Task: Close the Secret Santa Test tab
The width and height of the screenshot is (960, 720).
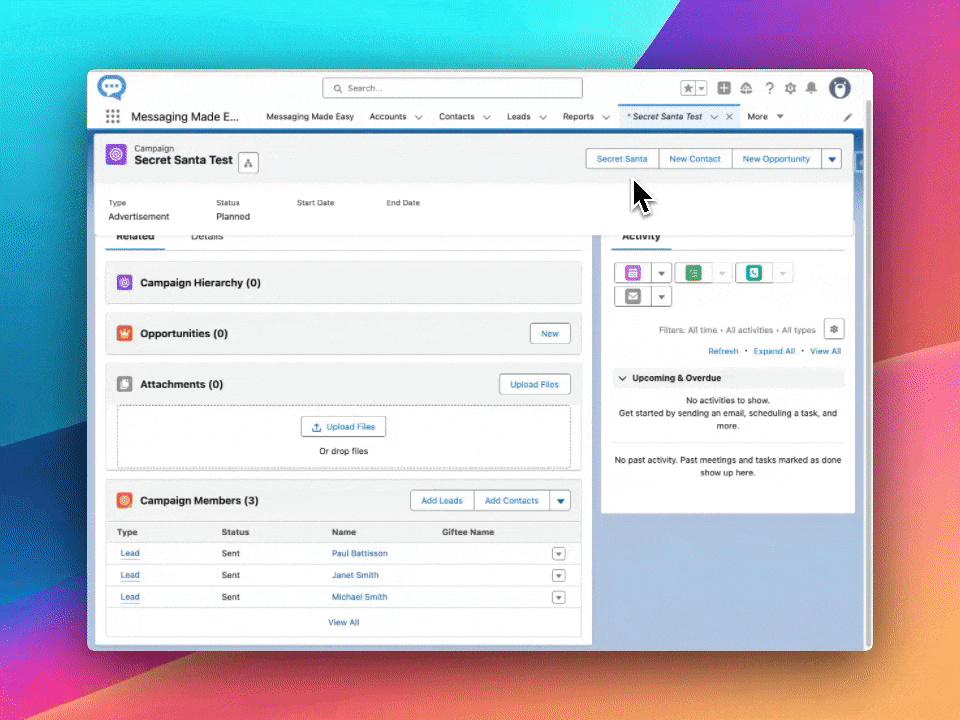Action: (729, 117)
